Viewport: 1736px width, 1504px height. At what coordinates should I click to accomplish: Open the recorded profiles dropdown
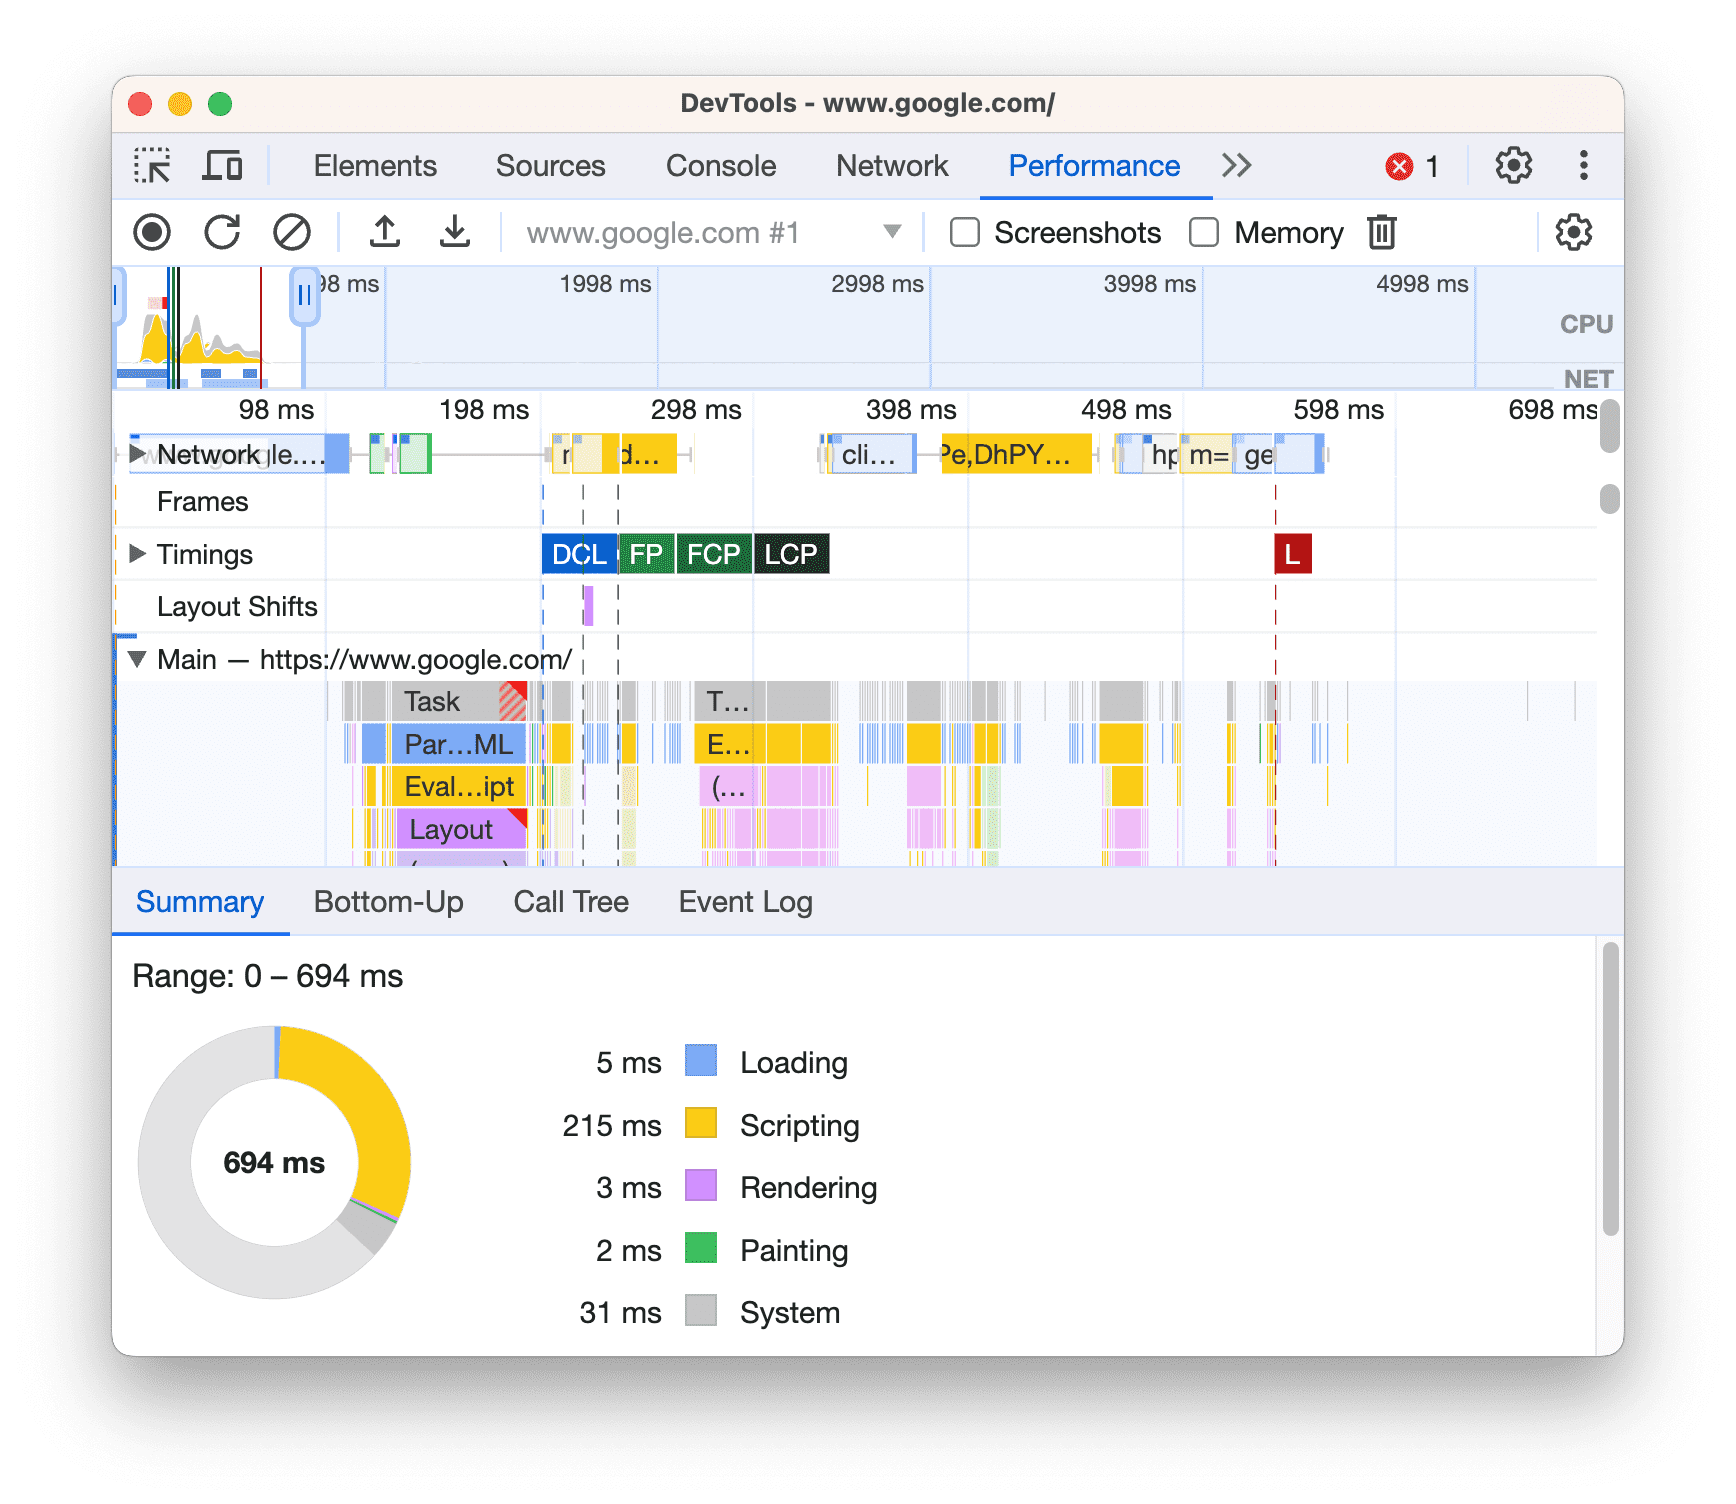890,232
